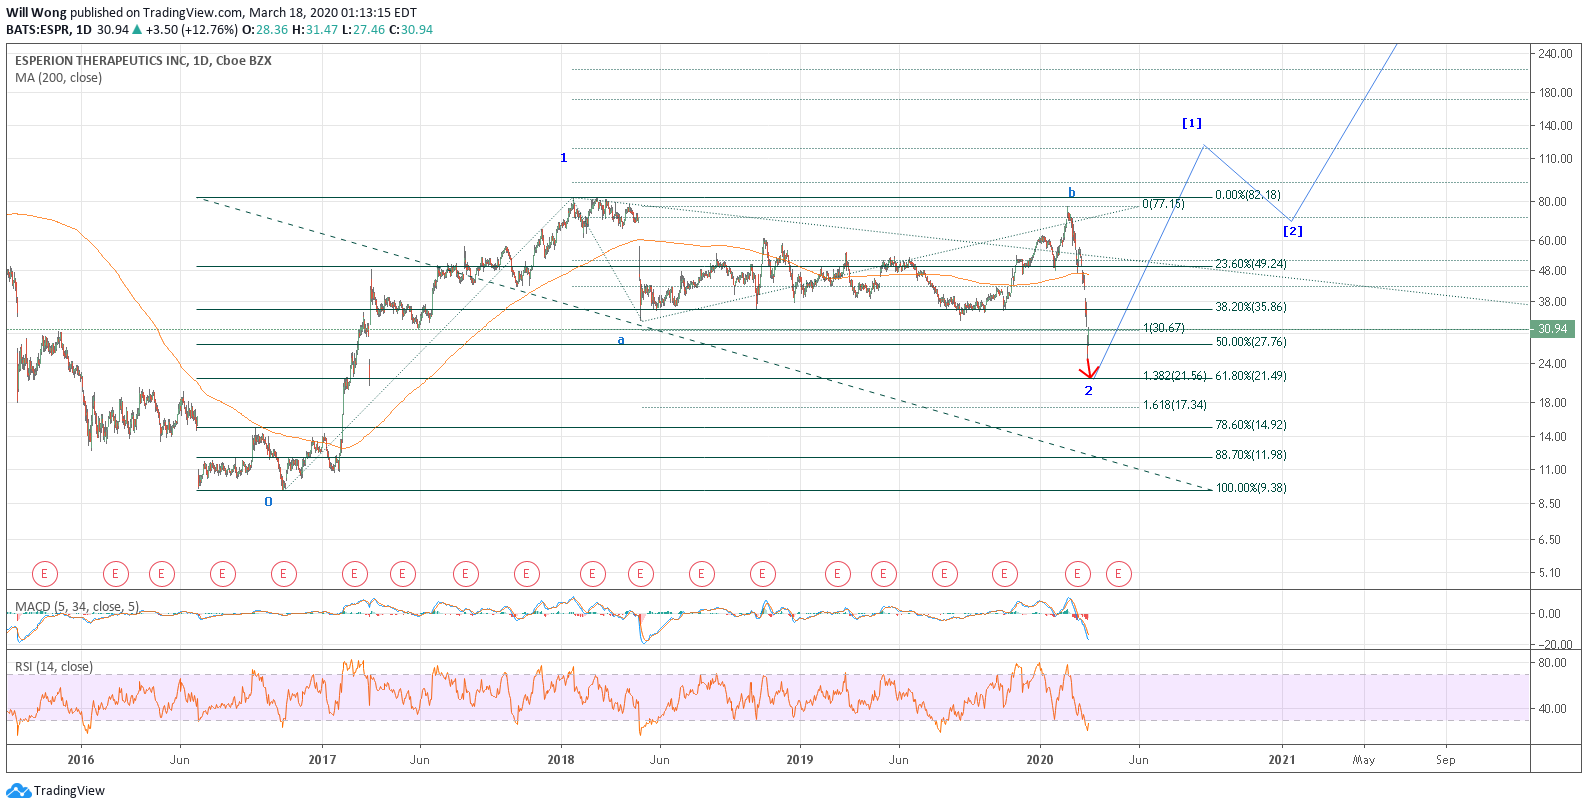This screenshot has height=809, width=1588.
Task: Click the TradingView wordmark at bottom left
Action: tap(69, 791)
